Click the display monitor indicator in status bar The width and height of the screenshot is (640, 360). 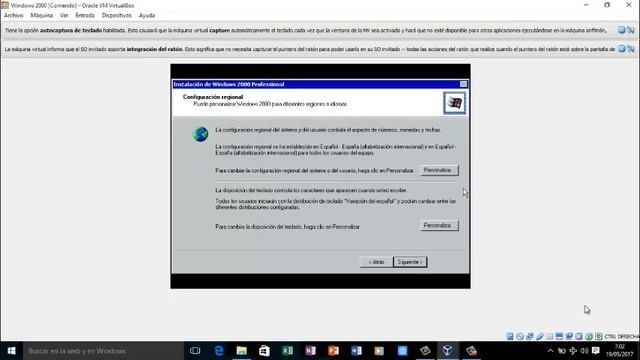pos(559,336)
